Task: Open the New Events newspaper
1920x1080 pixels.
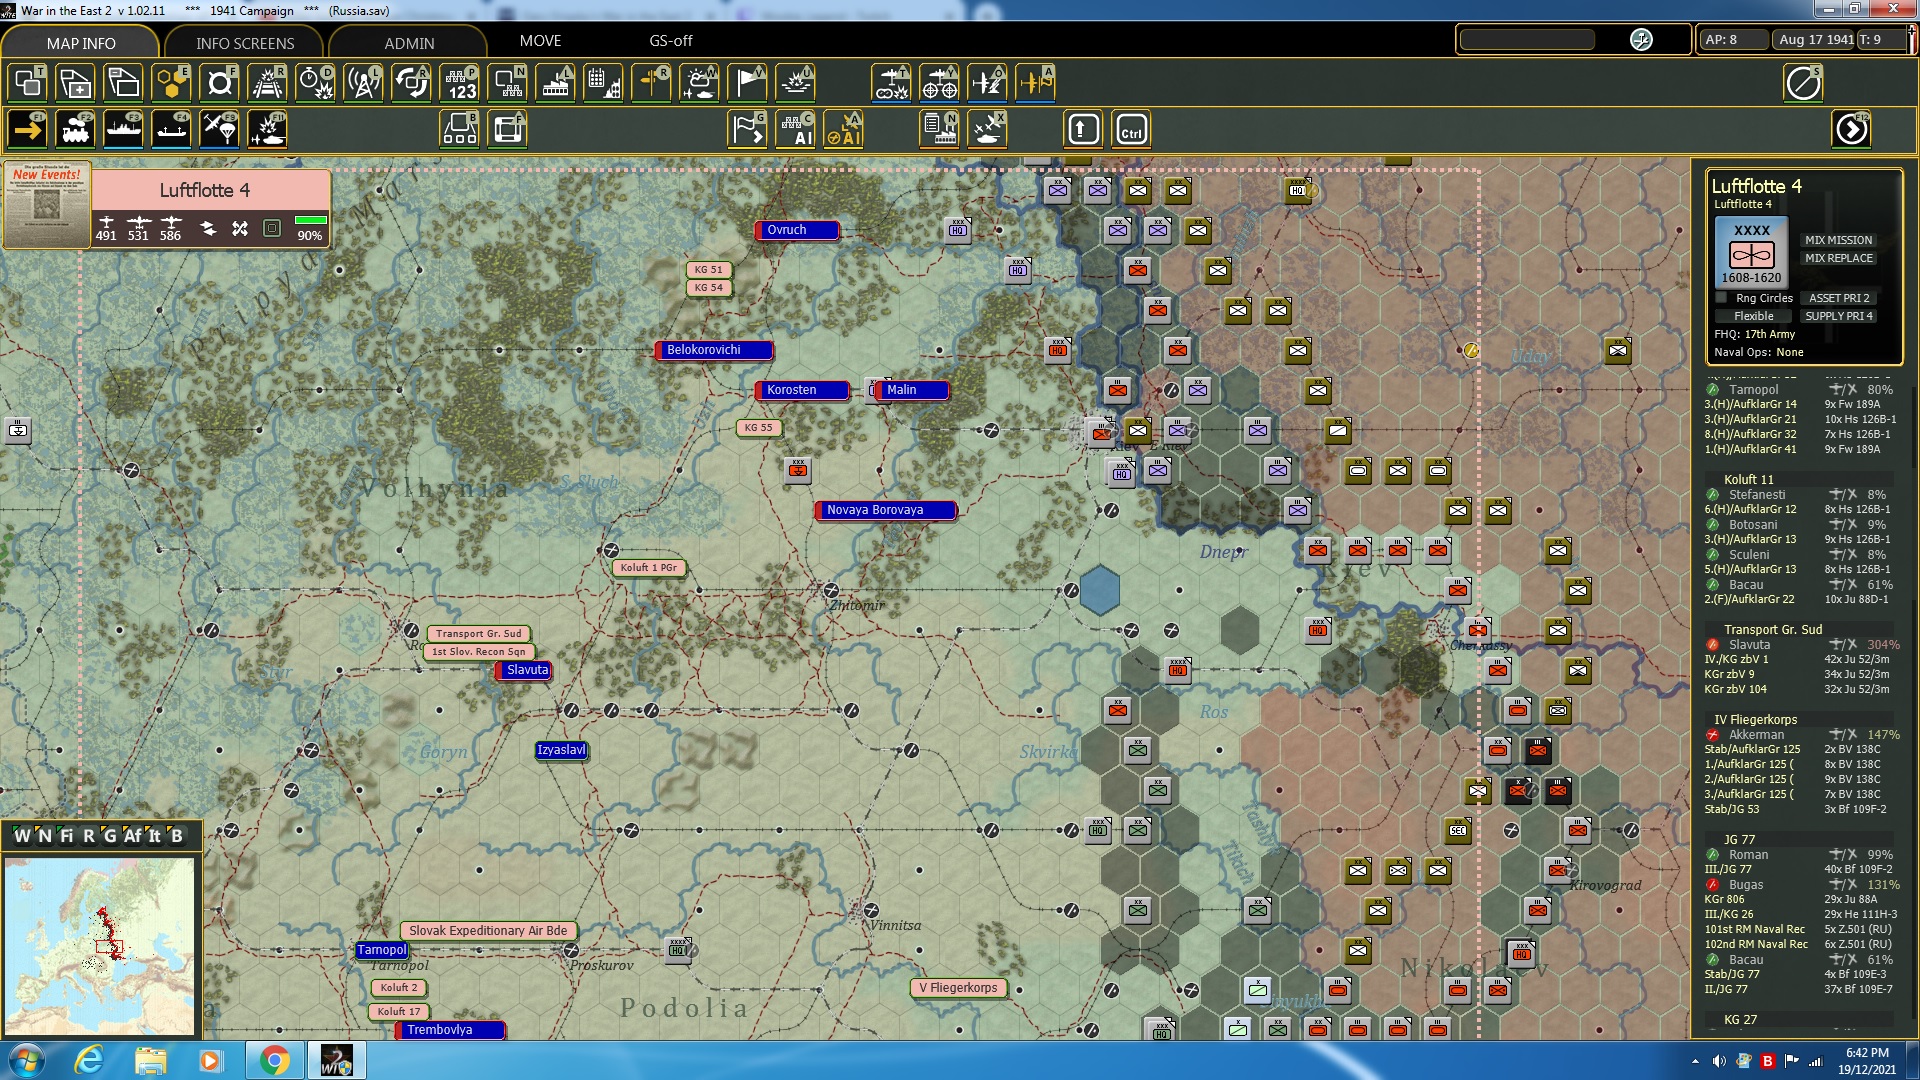Action: (x=46, y=204)
